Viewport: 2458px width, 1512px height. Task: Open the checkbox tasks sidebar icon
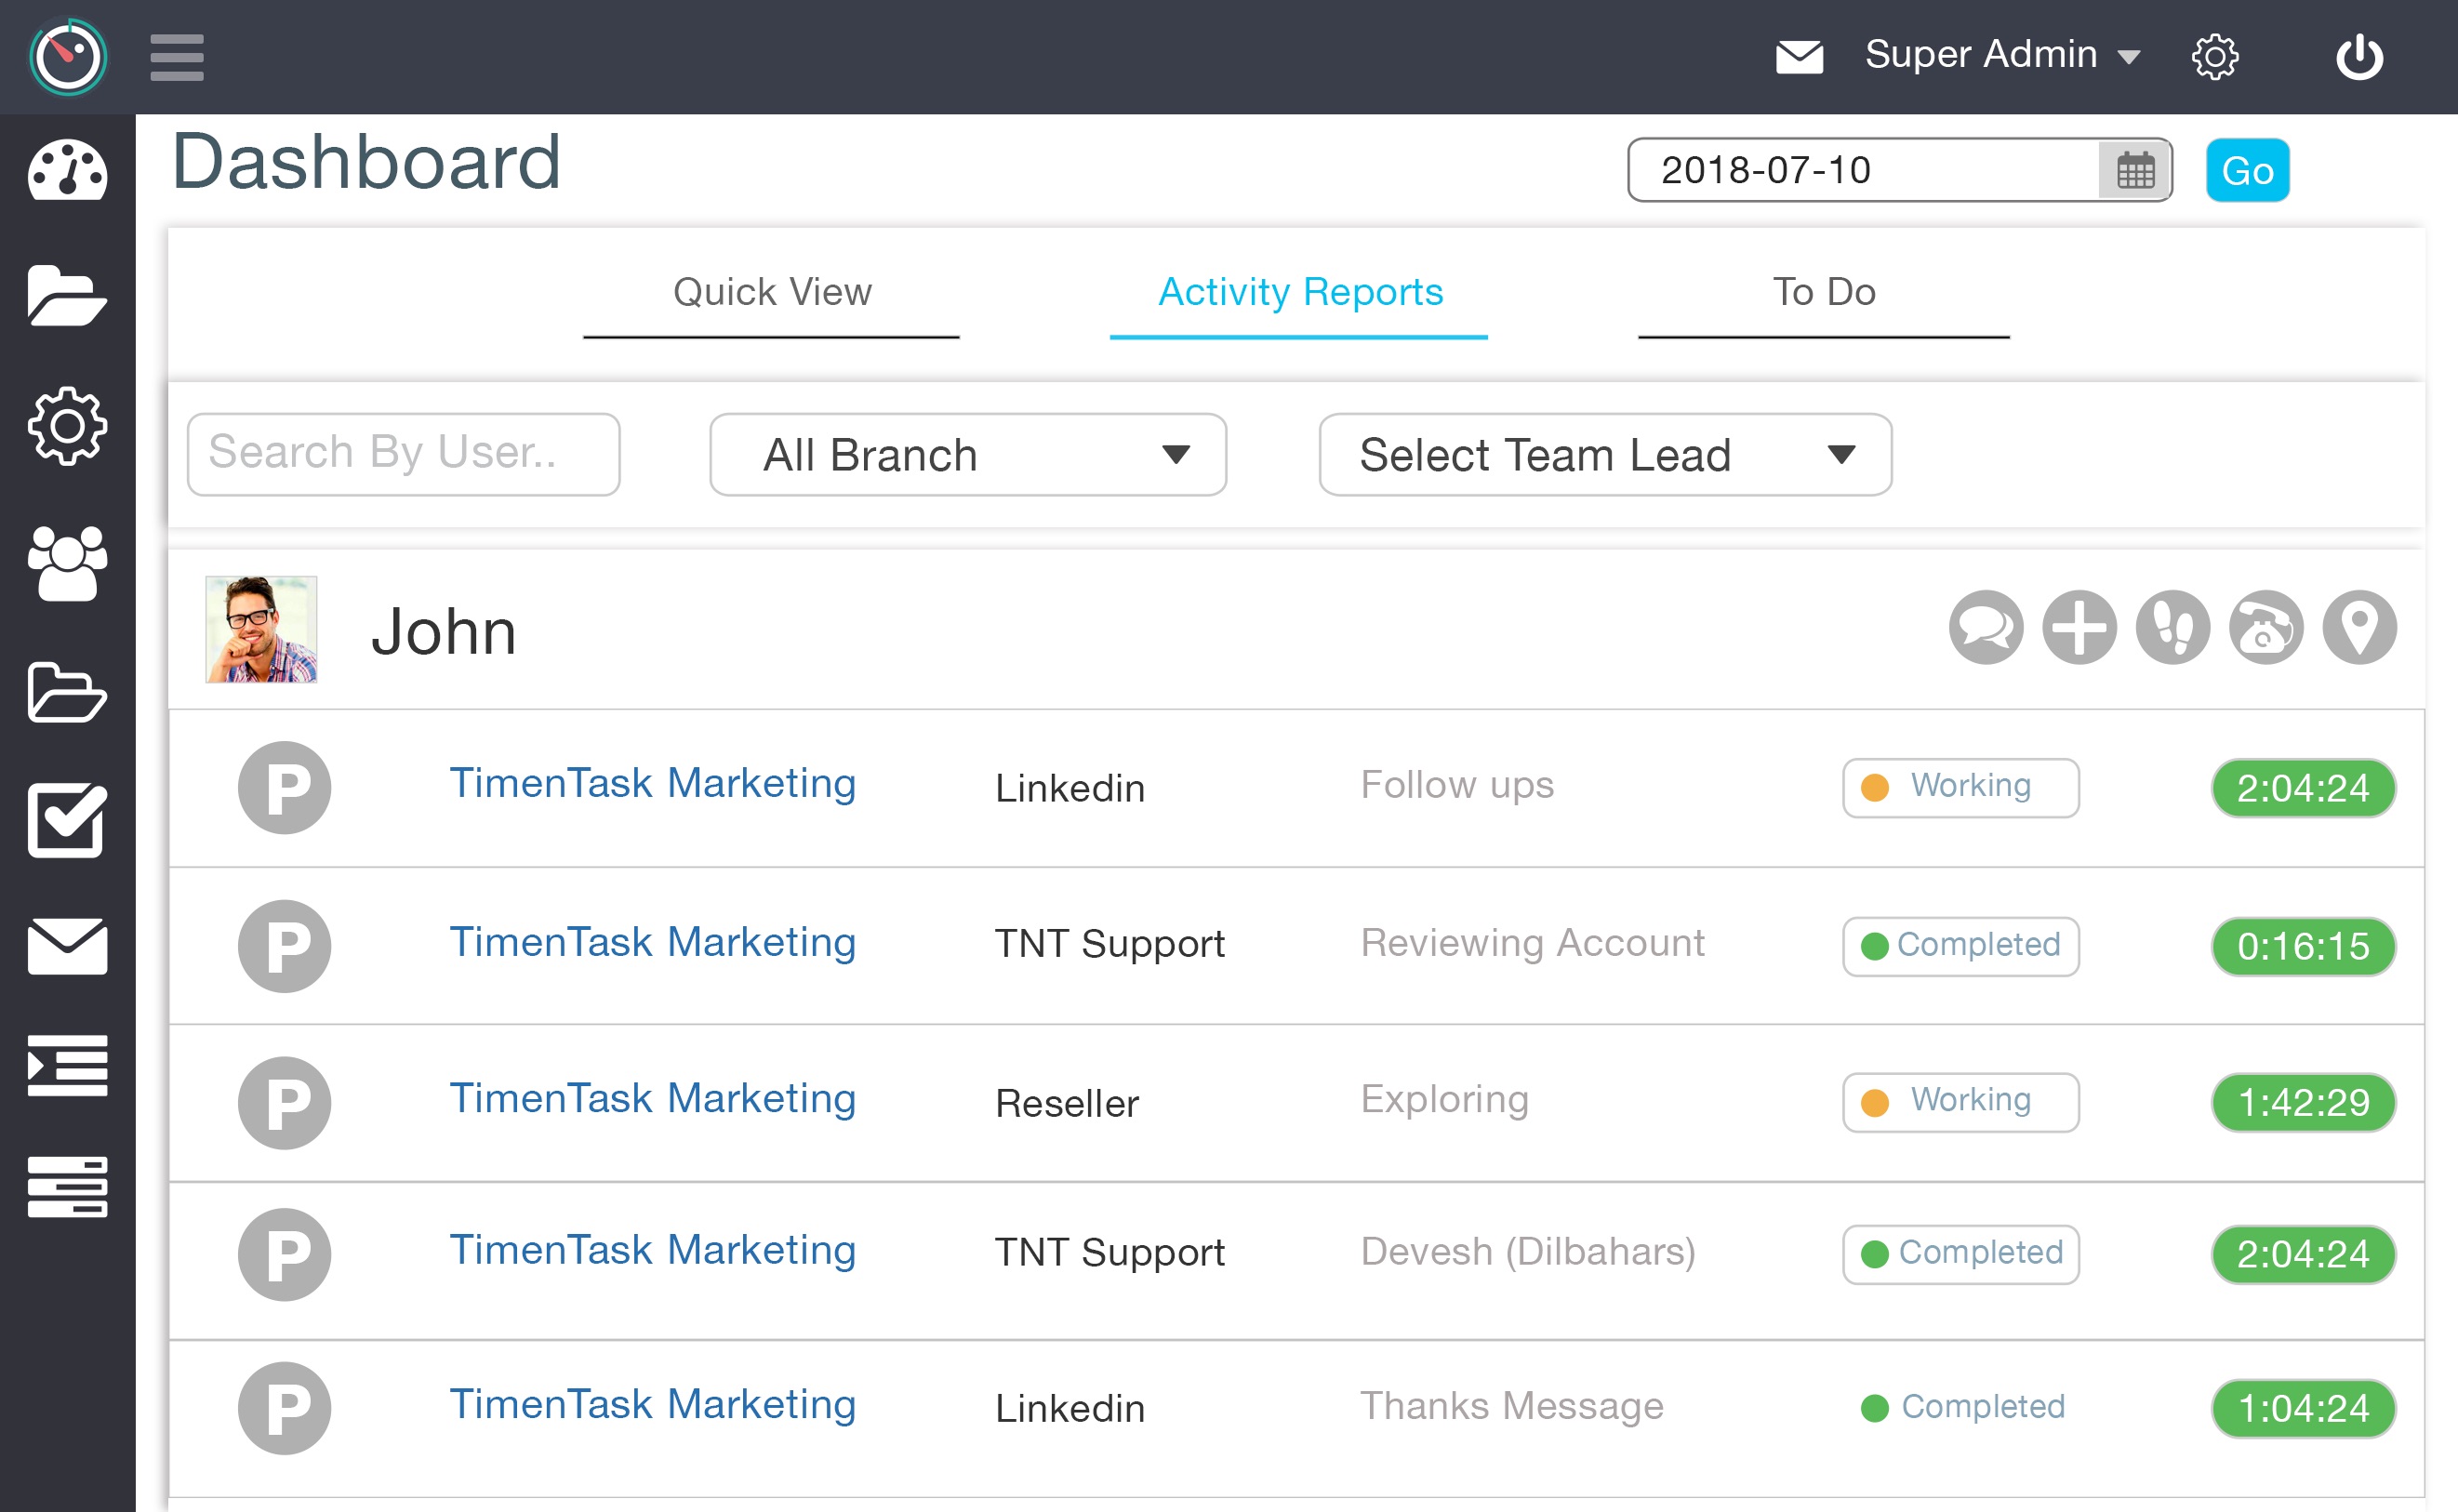pyautogui.click(x=68, y=820)
